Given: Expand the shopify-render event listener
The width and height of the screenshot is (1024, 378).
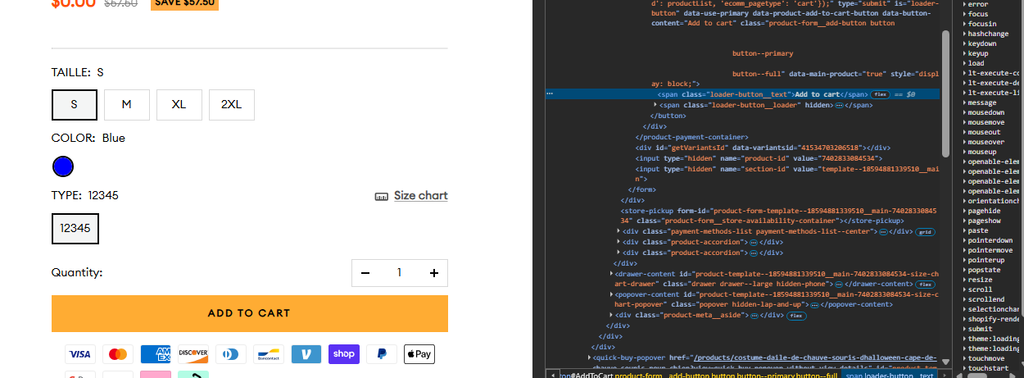Looking at the screenshot, I should (x=965, y=319).
